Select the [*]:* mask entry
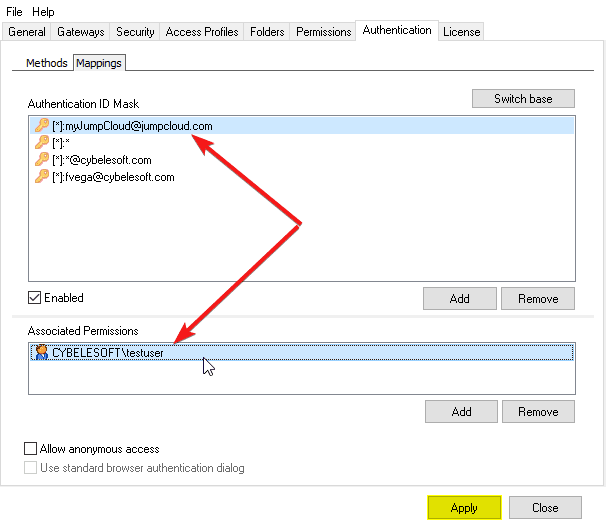This screenshot has height=528, width=606. click(x=302, y=143)
